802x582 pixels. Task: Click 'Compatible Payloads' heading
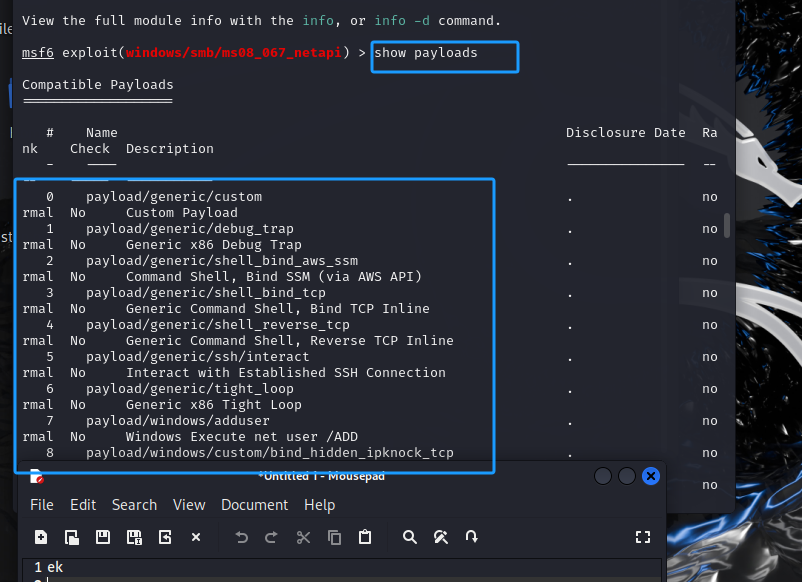[x=98, y=85]
